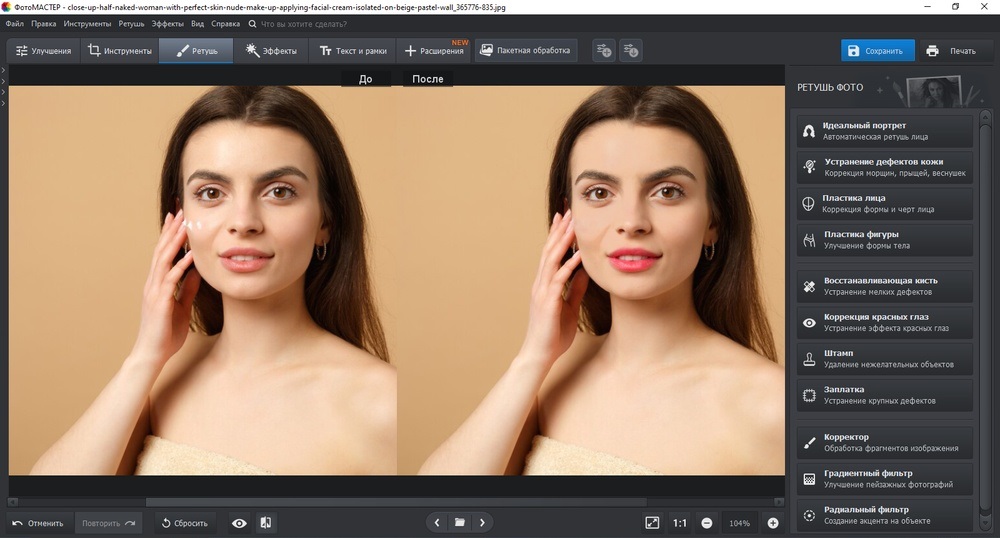The image size is (1000, 538).
Task: Click the fit-to-screen icon
Action: coord(652,522)
